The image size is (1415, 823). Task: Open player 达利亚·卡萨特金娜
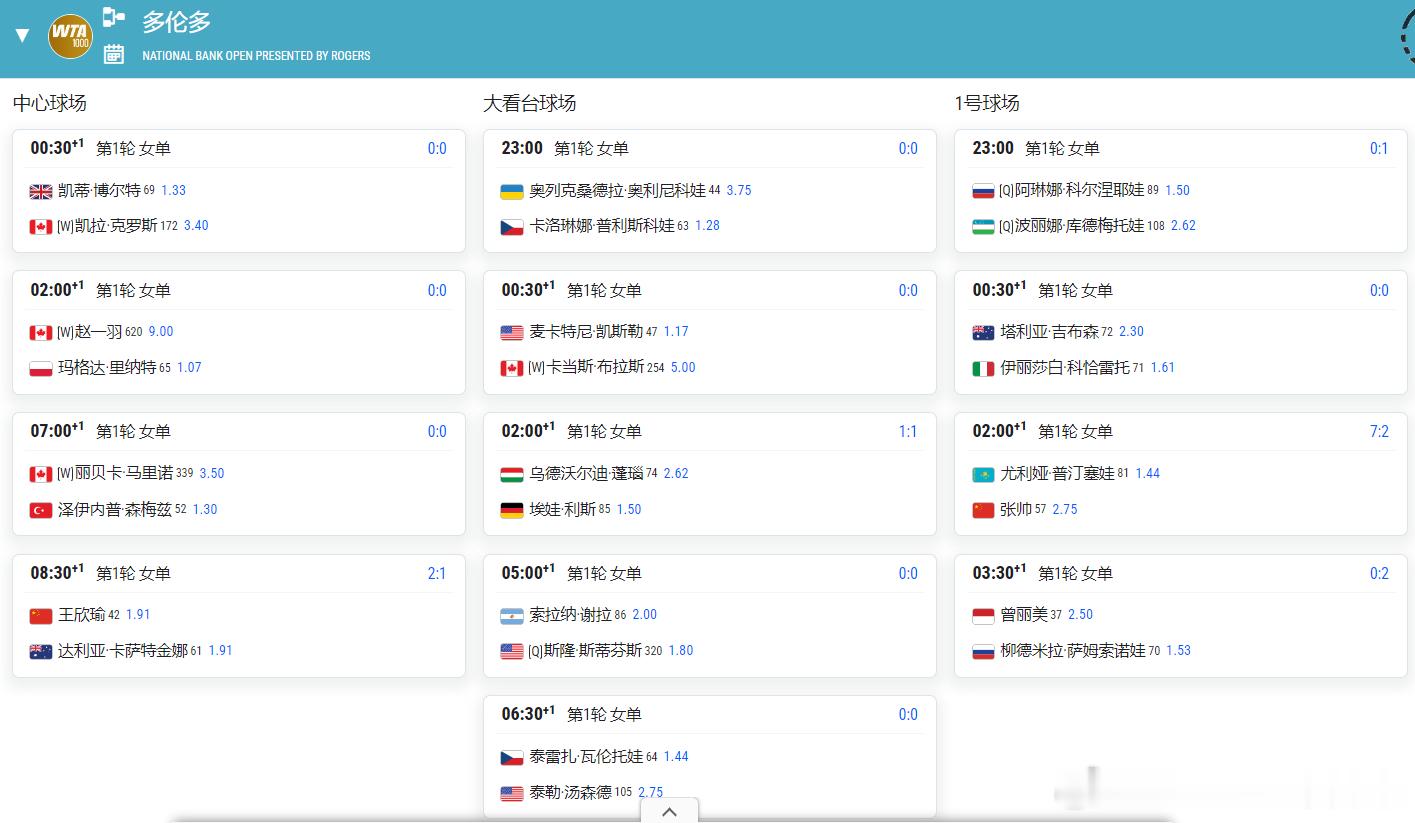point(123,650)
